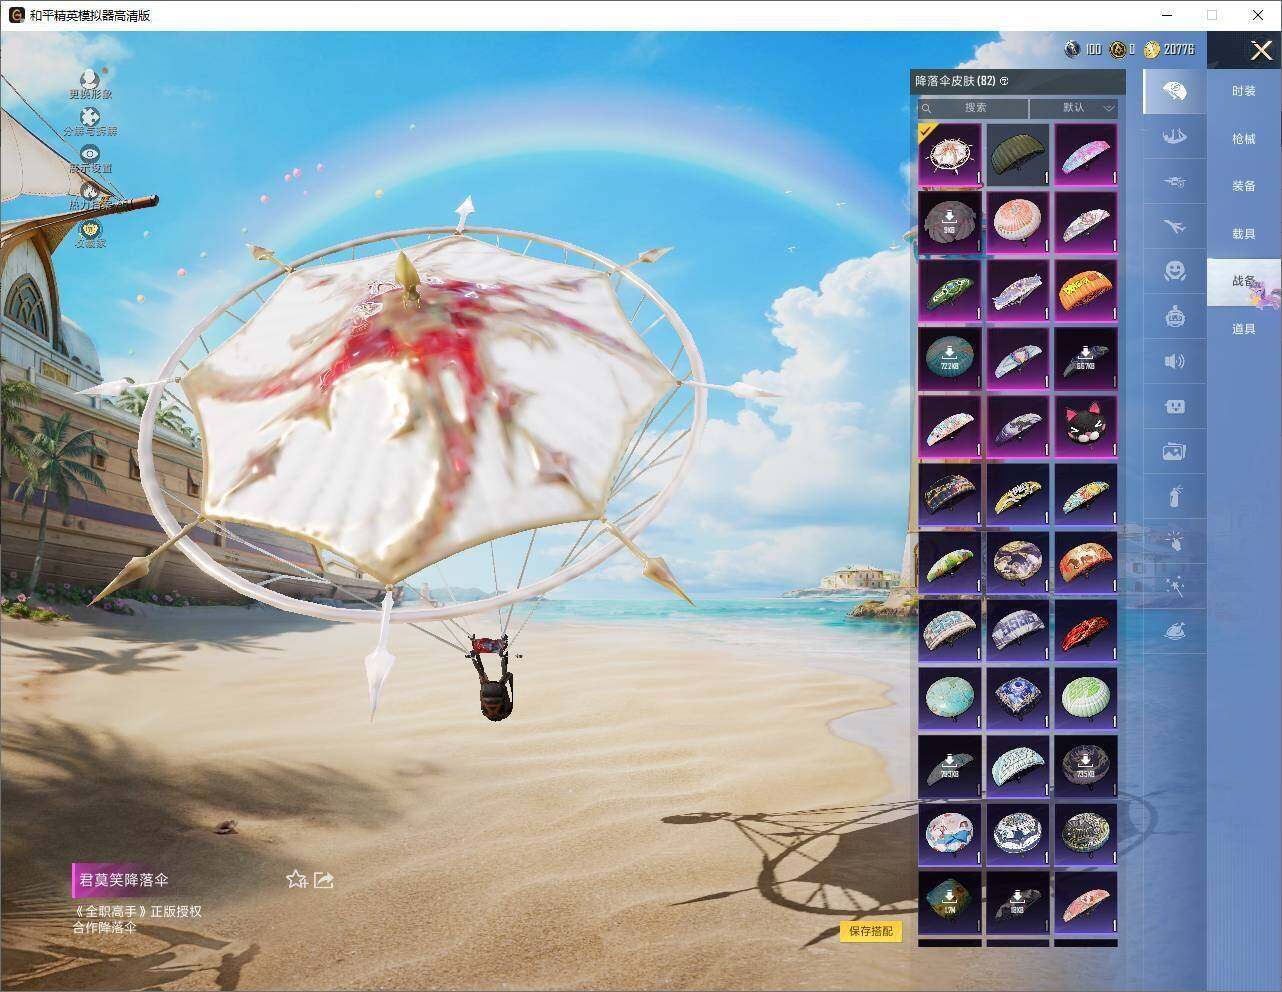This screenshot has height=992, width=1282.
Task: Select the speaker voice category sidebar icon
Action: [x=1175, y=361]
